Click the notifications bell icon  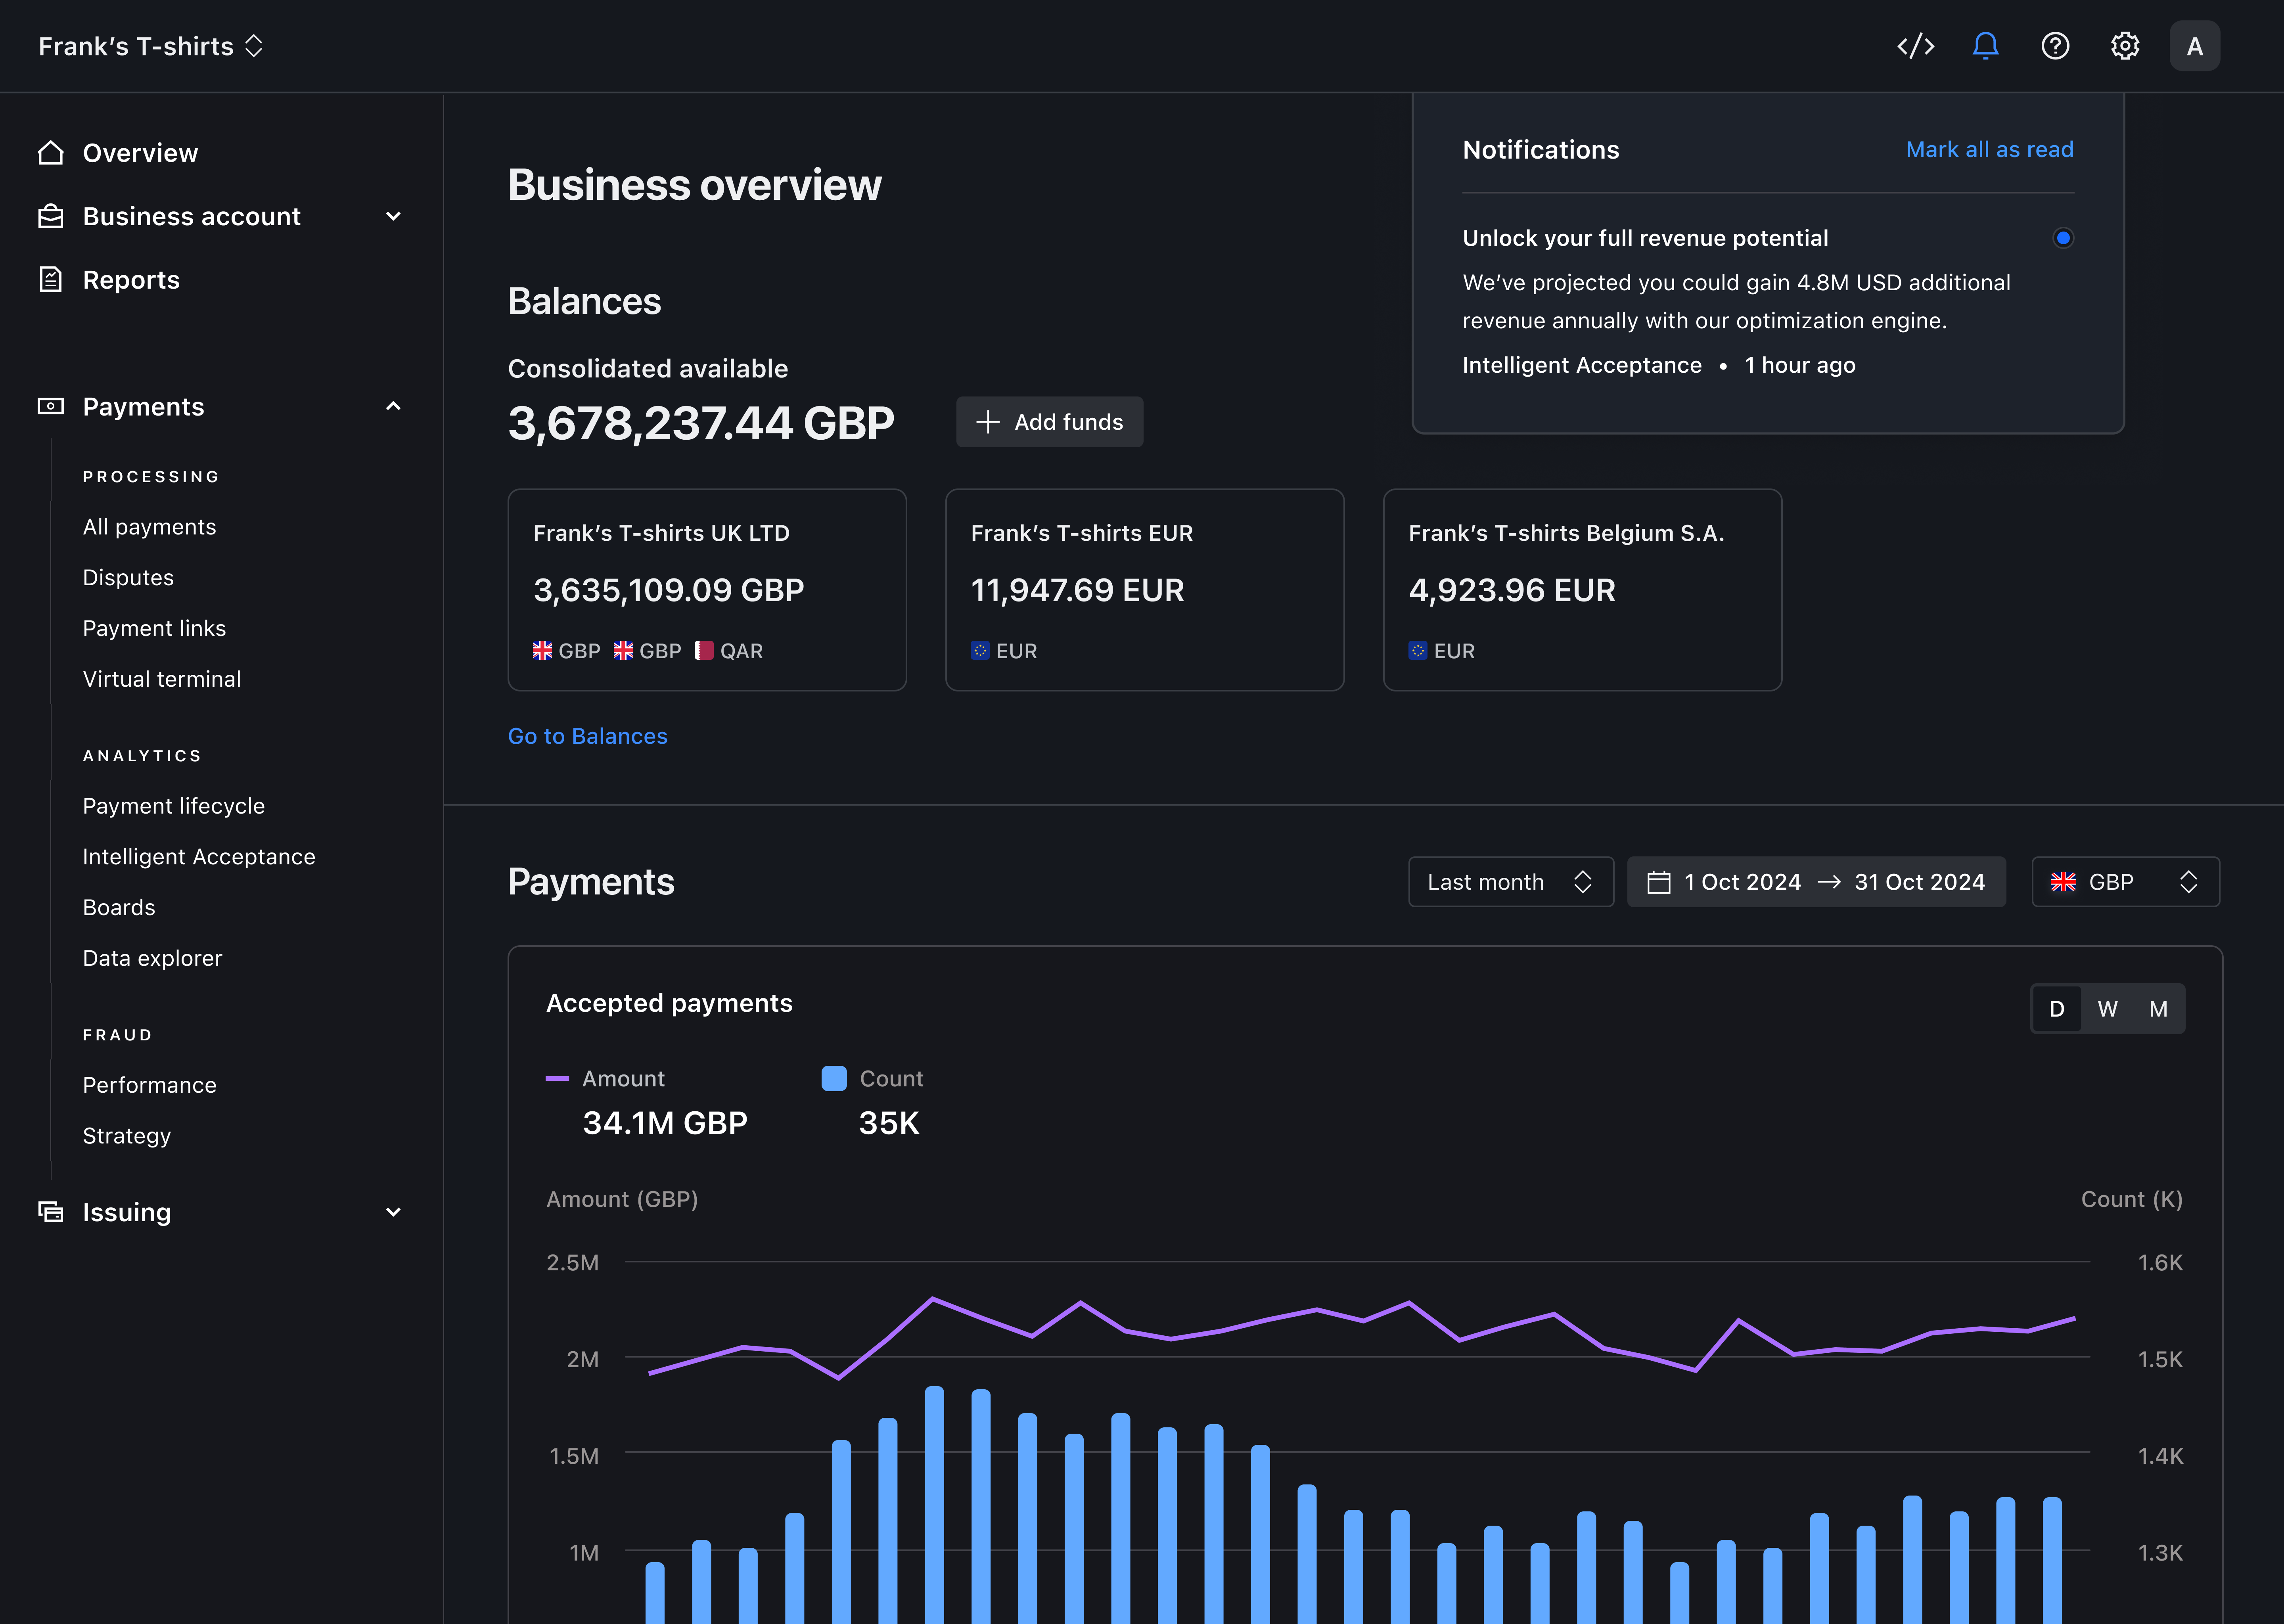point(1985,46)
